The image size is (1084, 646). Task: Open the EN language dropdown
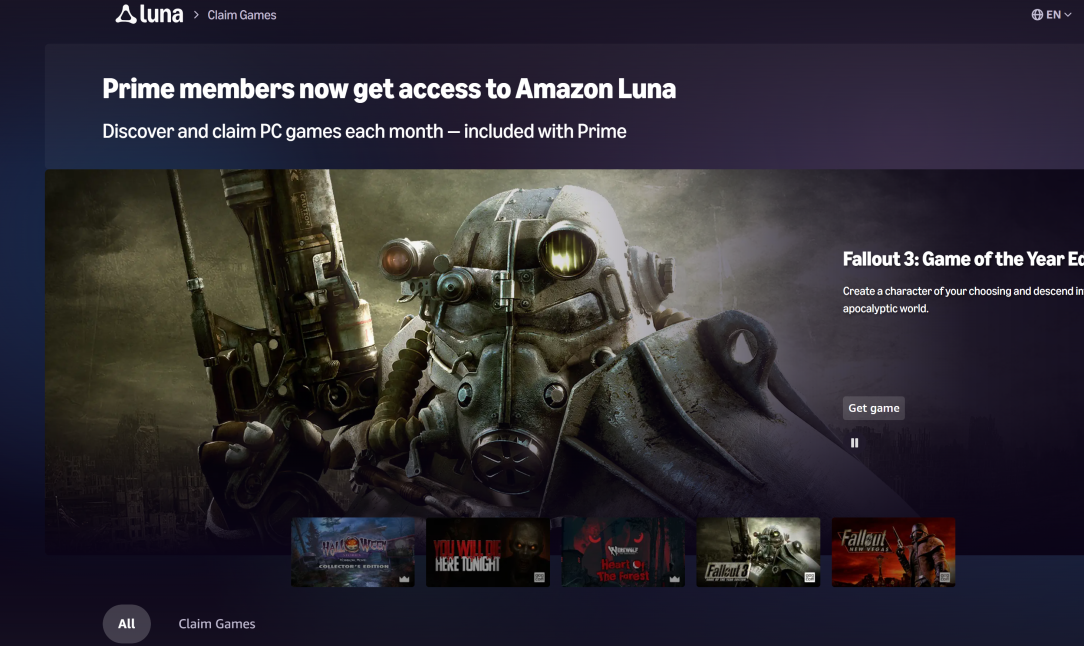pyautogui.click(x=1052, y=15)
